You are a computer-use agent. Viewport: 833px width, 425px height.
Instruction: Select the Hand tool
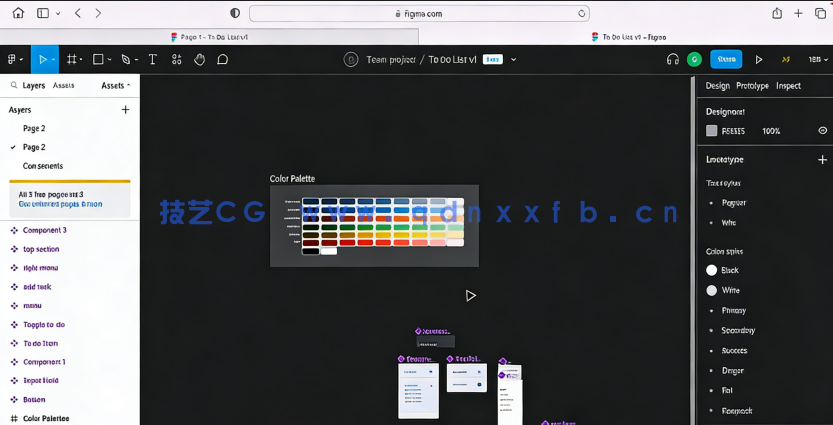pos(199,60)
